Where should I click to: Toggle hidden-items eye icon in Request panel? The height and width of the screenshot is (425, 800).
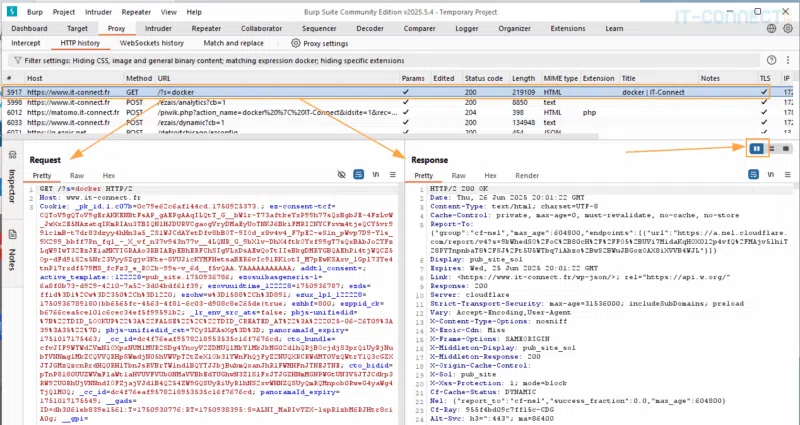click(341, 174)
